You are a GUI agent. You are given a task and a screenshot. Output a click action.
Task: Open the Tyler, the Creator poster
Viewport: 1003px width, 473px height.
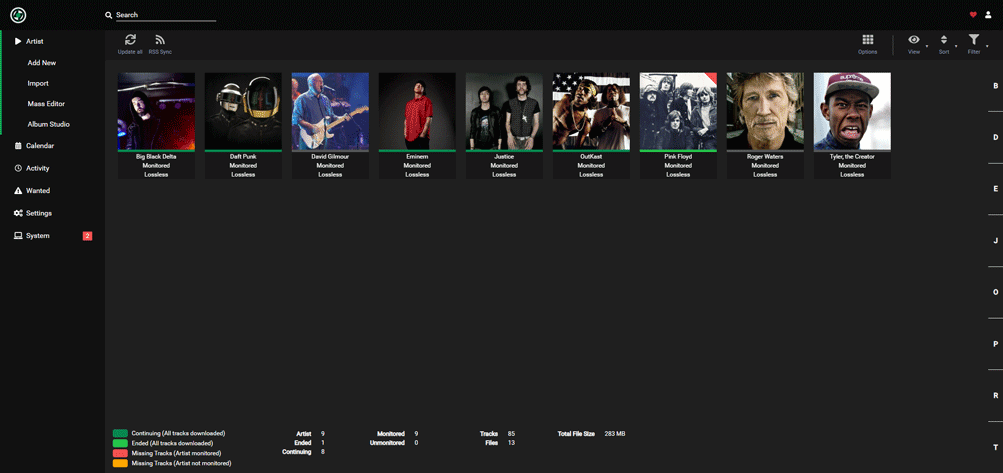pos(852,111)
